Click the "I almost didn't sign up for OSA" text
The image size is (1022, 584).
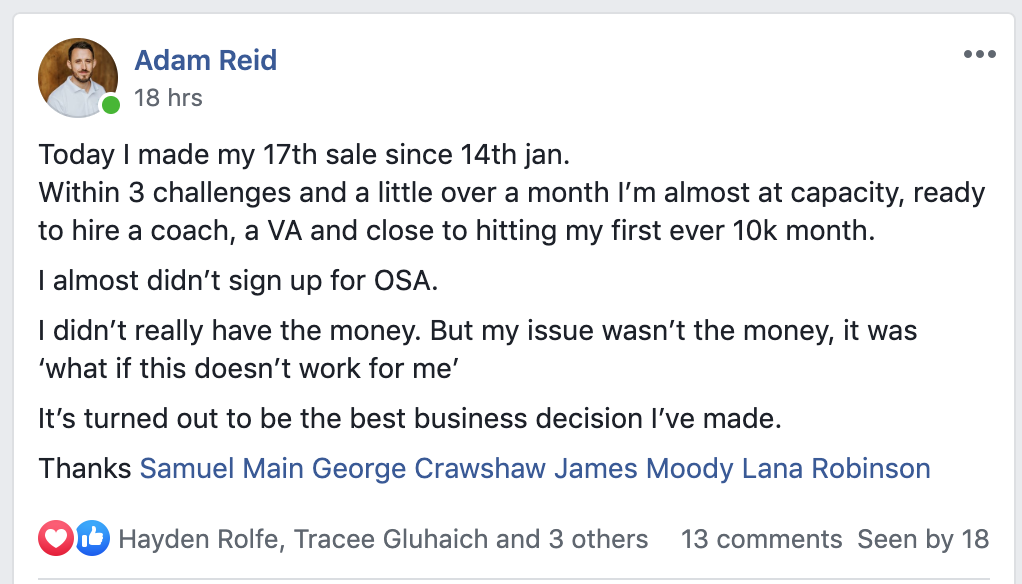coord(238,280)
